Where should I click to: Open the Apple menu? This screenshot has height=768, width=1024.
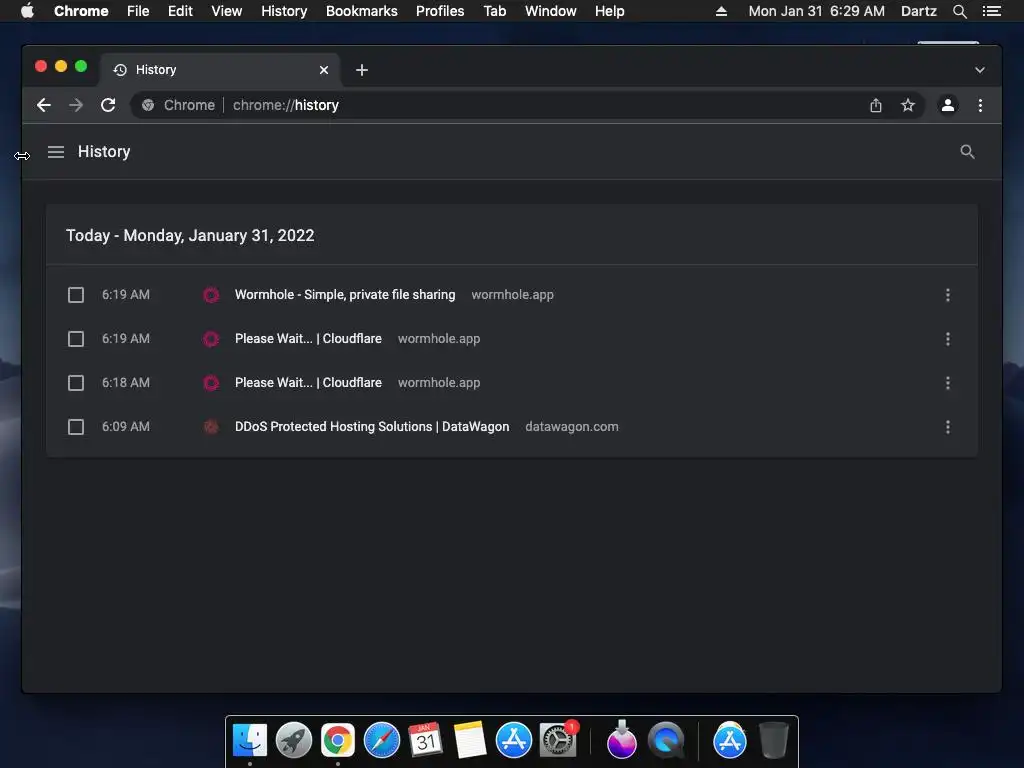point(27,11)
